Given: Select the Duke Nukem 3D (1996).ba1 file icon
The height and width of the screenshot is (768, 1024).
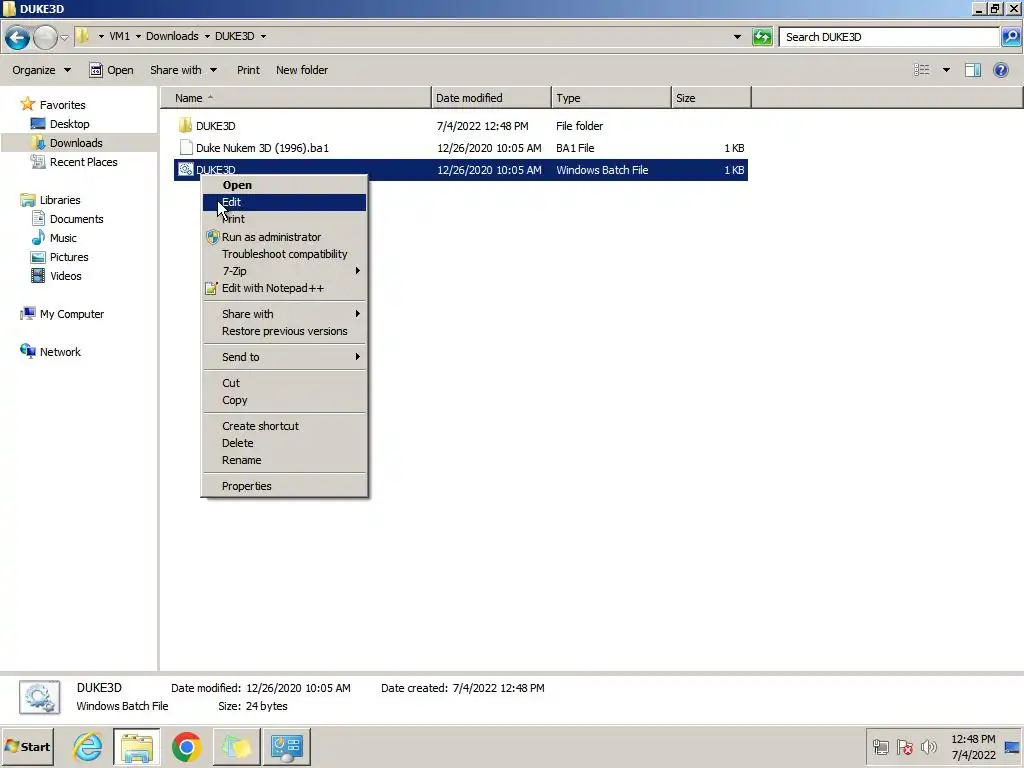Looking at the screenshot, I should tap(186, 148).
